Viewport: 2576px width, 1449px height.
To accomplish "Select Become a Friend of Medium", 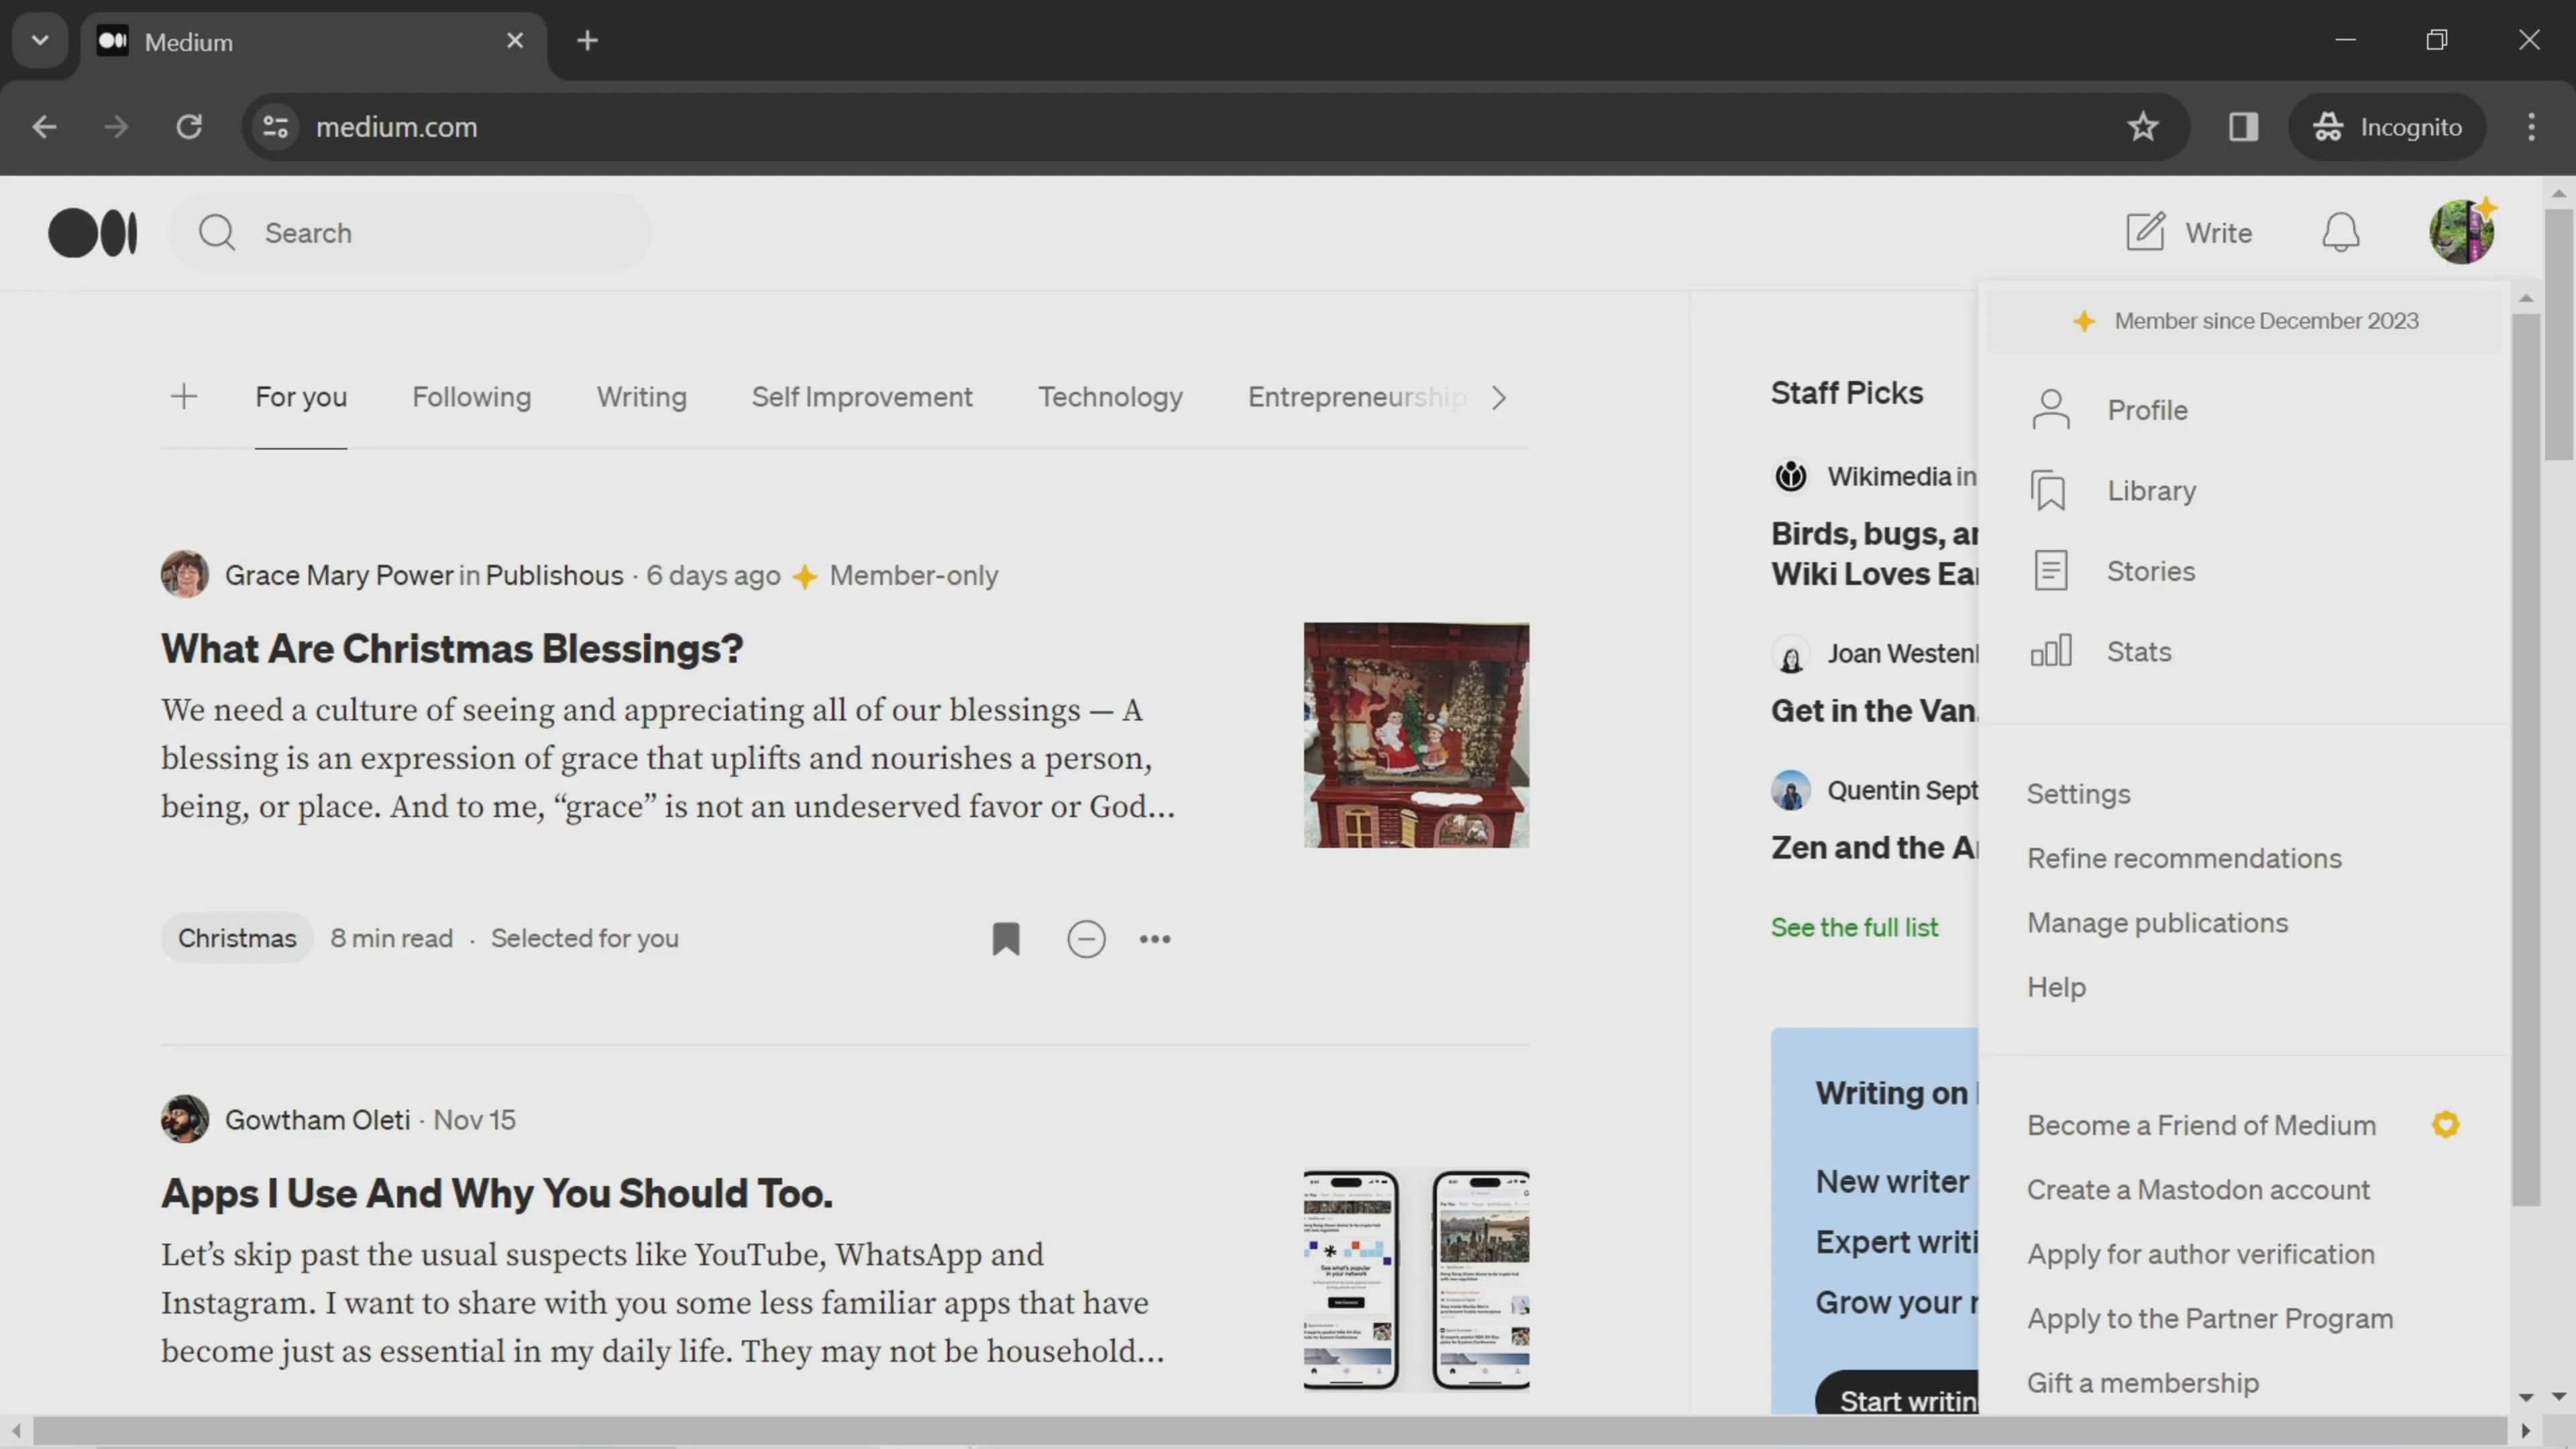I will [x=2202, y=1125].
